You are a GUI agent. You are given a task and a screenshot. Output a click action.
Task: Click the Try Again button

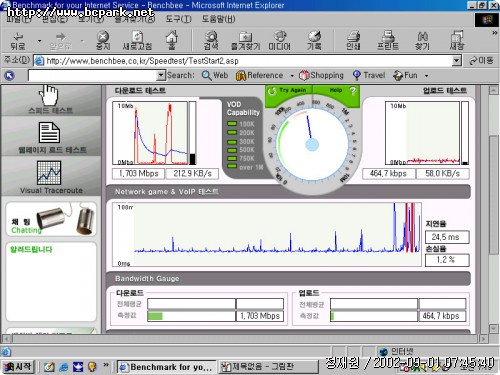coord(288,91)
